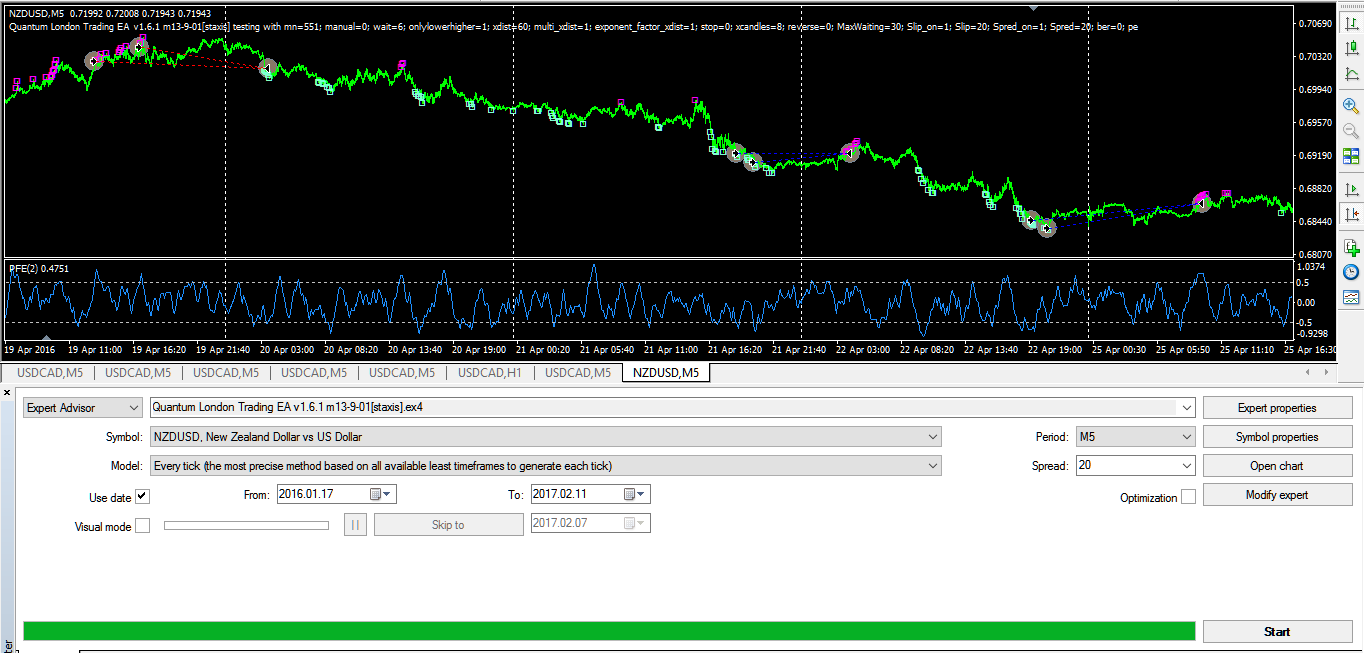The width and height of the screenshot is (1364, 653).
Task: Click the green testing progress bar
Action: click(609, 631)
